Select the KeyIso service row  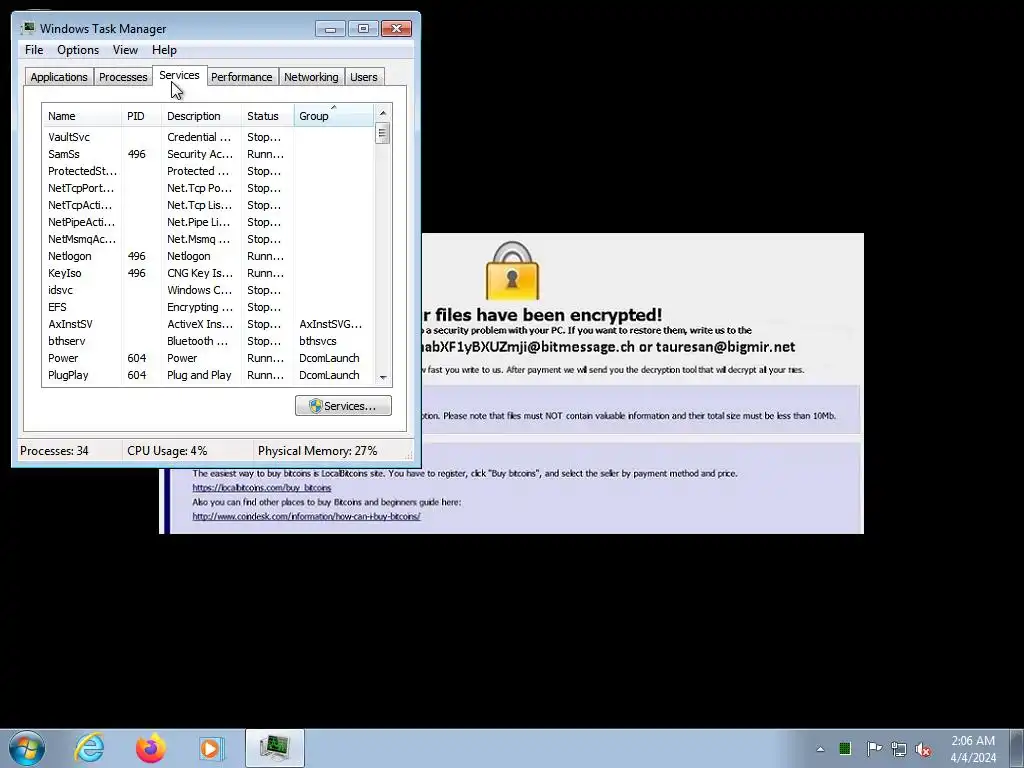208,273
